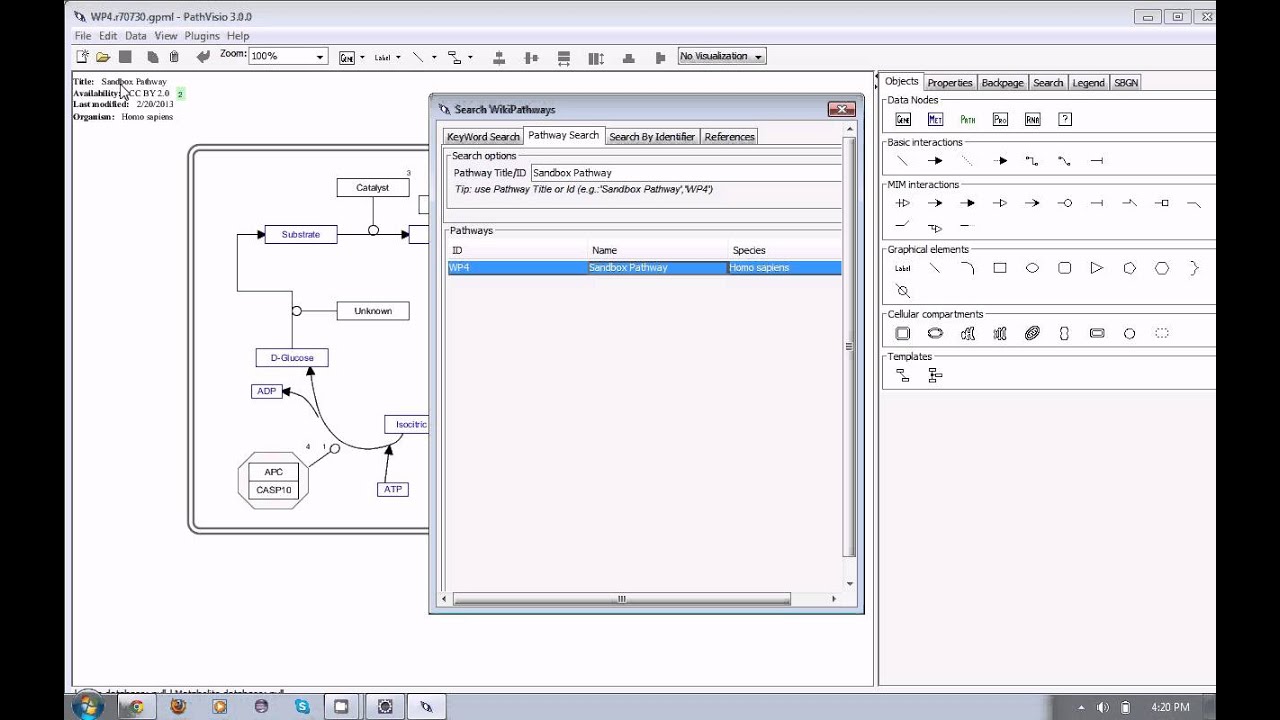Click the horizontal scrollbar in search dialog
Viewport: 1280px width, 720px height.
pos(621,599)
